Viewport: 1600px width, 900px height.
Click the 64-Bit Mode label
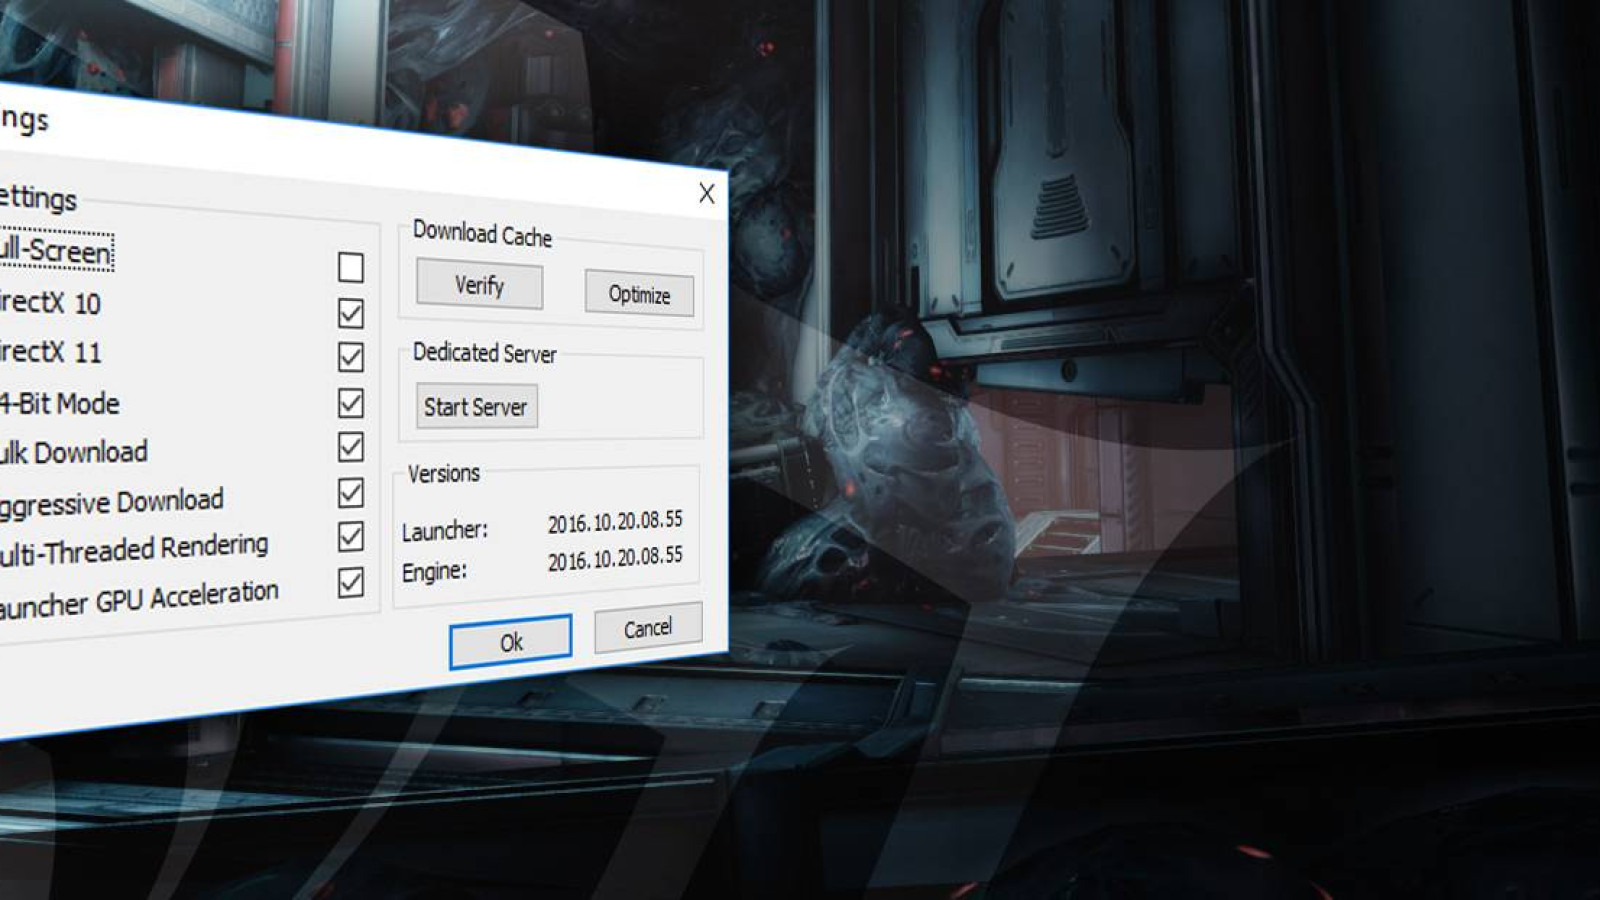click(59, 403)
